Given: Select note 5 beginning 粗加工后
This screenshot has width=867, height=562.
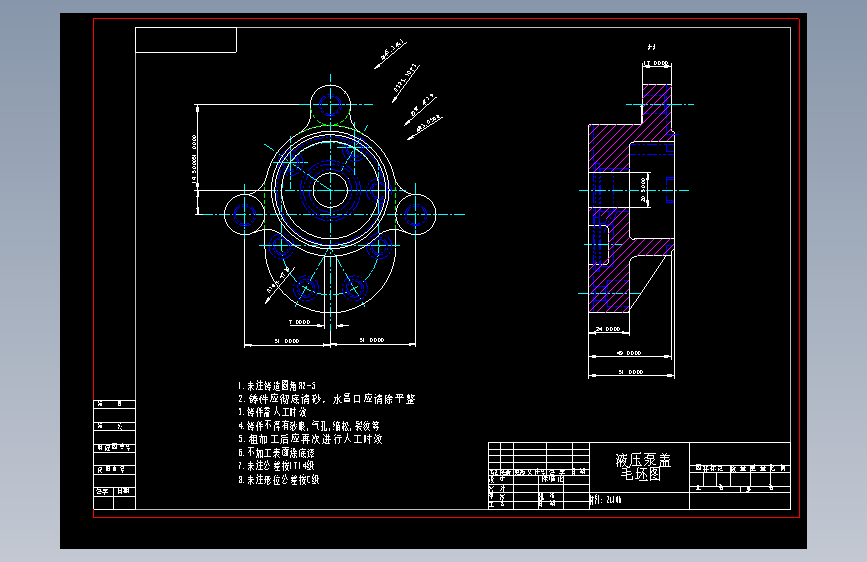Looking at the screenshot, I should (x=310, y=439).
